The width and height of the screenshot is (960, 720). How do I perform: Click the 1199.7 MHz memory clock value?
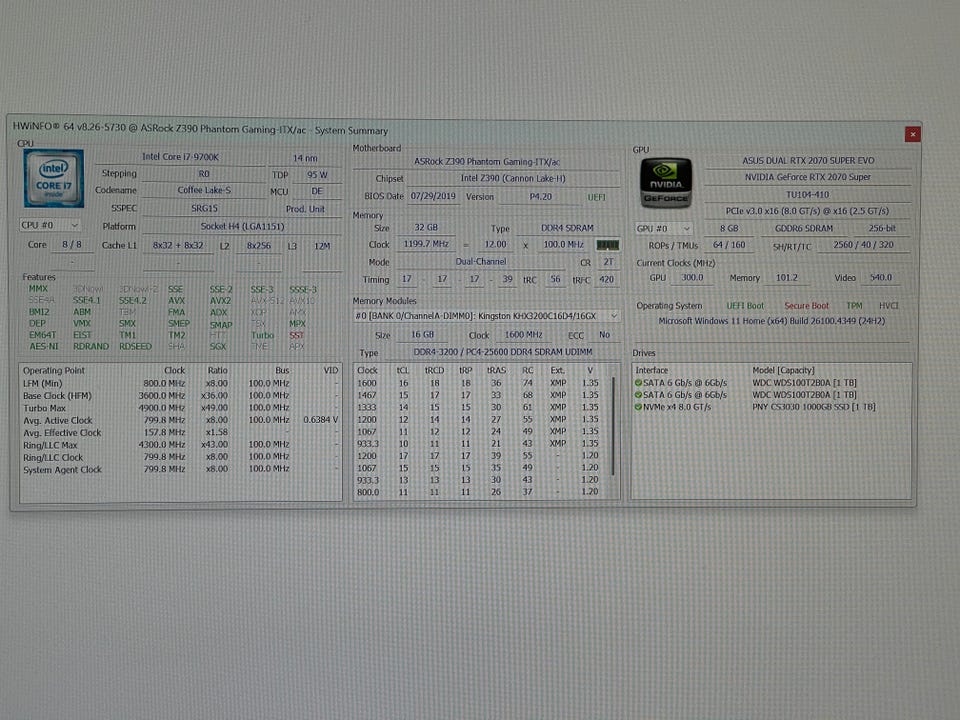point(426,244)
